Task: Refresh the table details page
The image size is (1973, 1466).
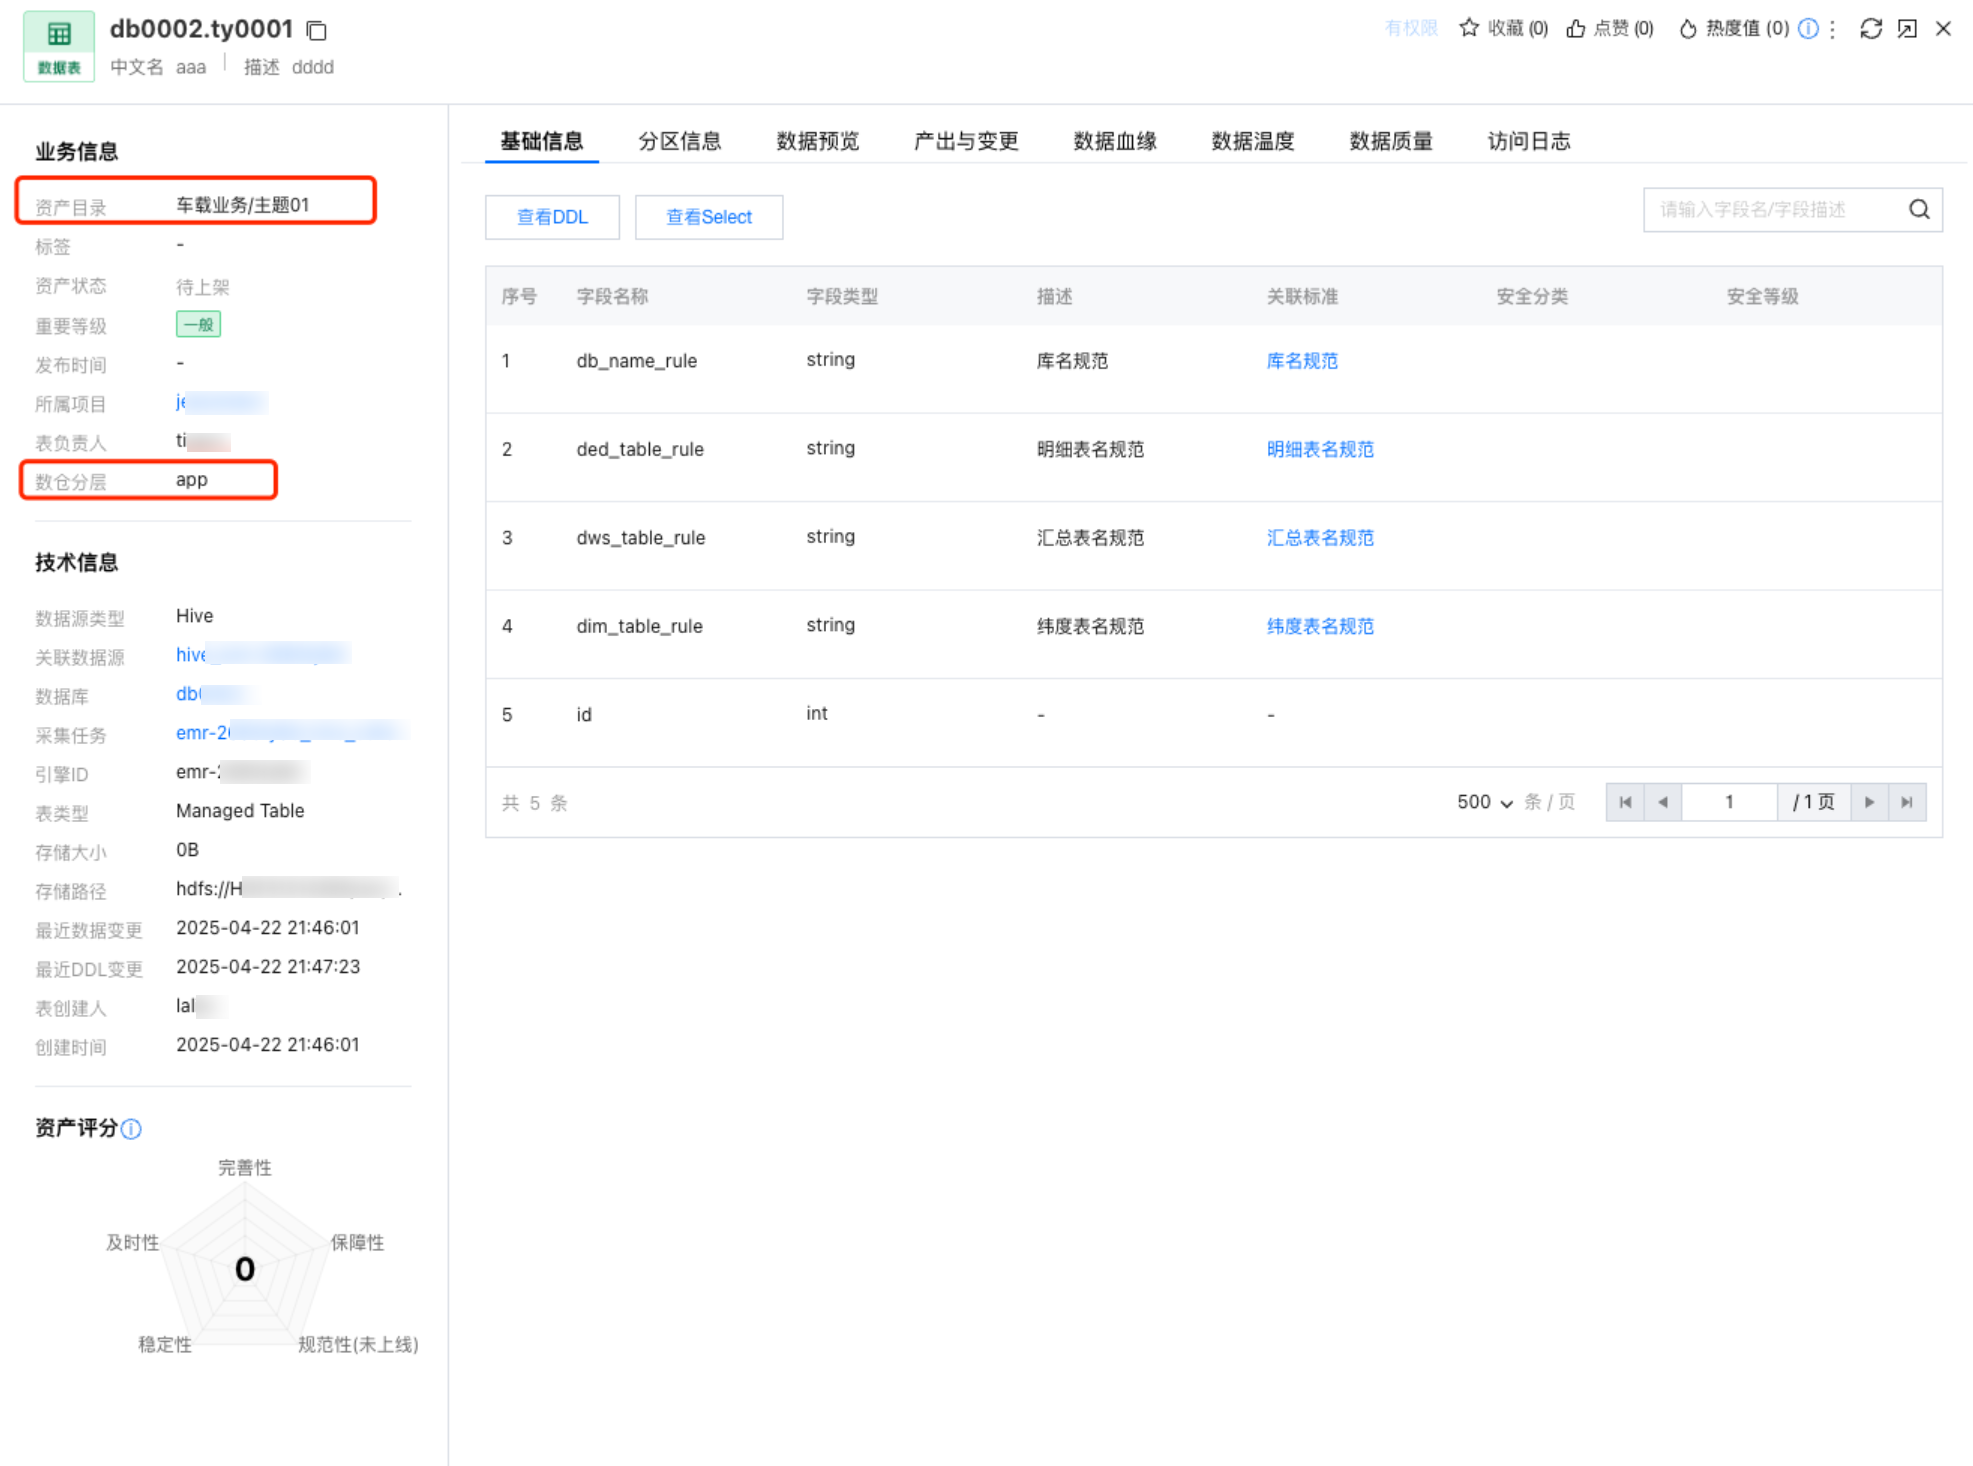Action: coord(1871,28)
